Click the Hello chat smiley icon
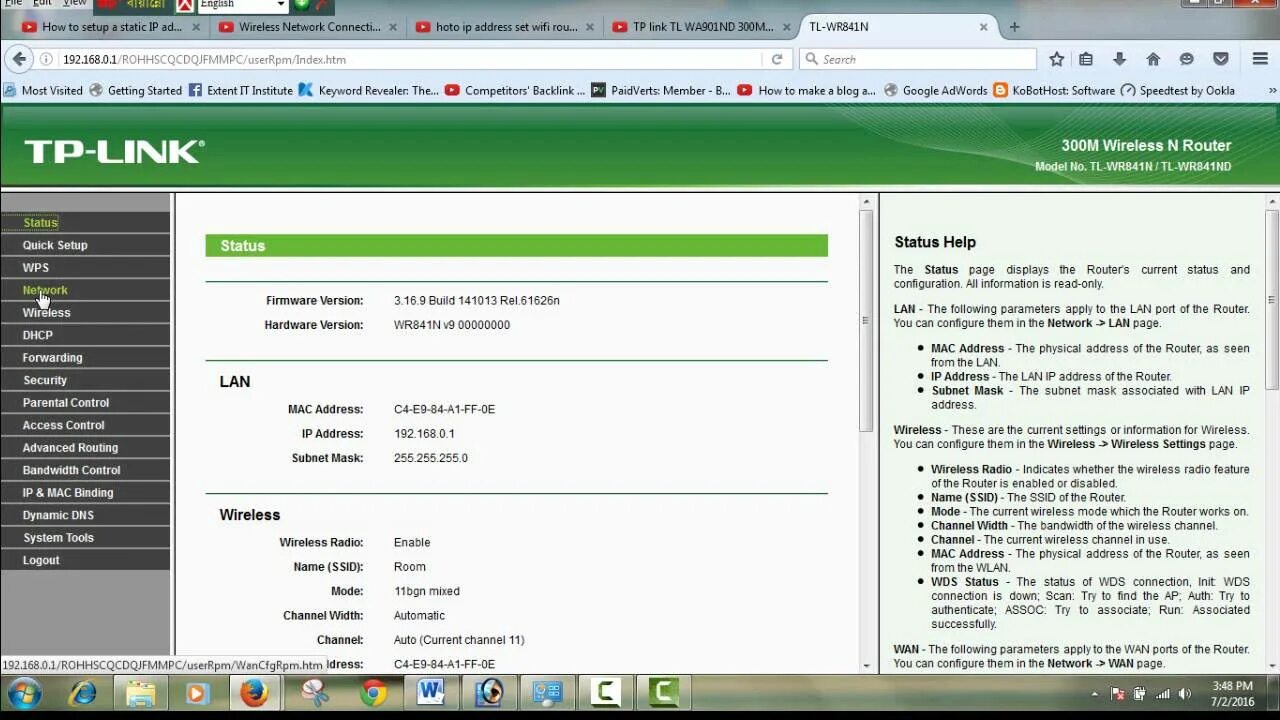Image resolution: width=1280 pixels, height=720 pixels. point(1186,59)
